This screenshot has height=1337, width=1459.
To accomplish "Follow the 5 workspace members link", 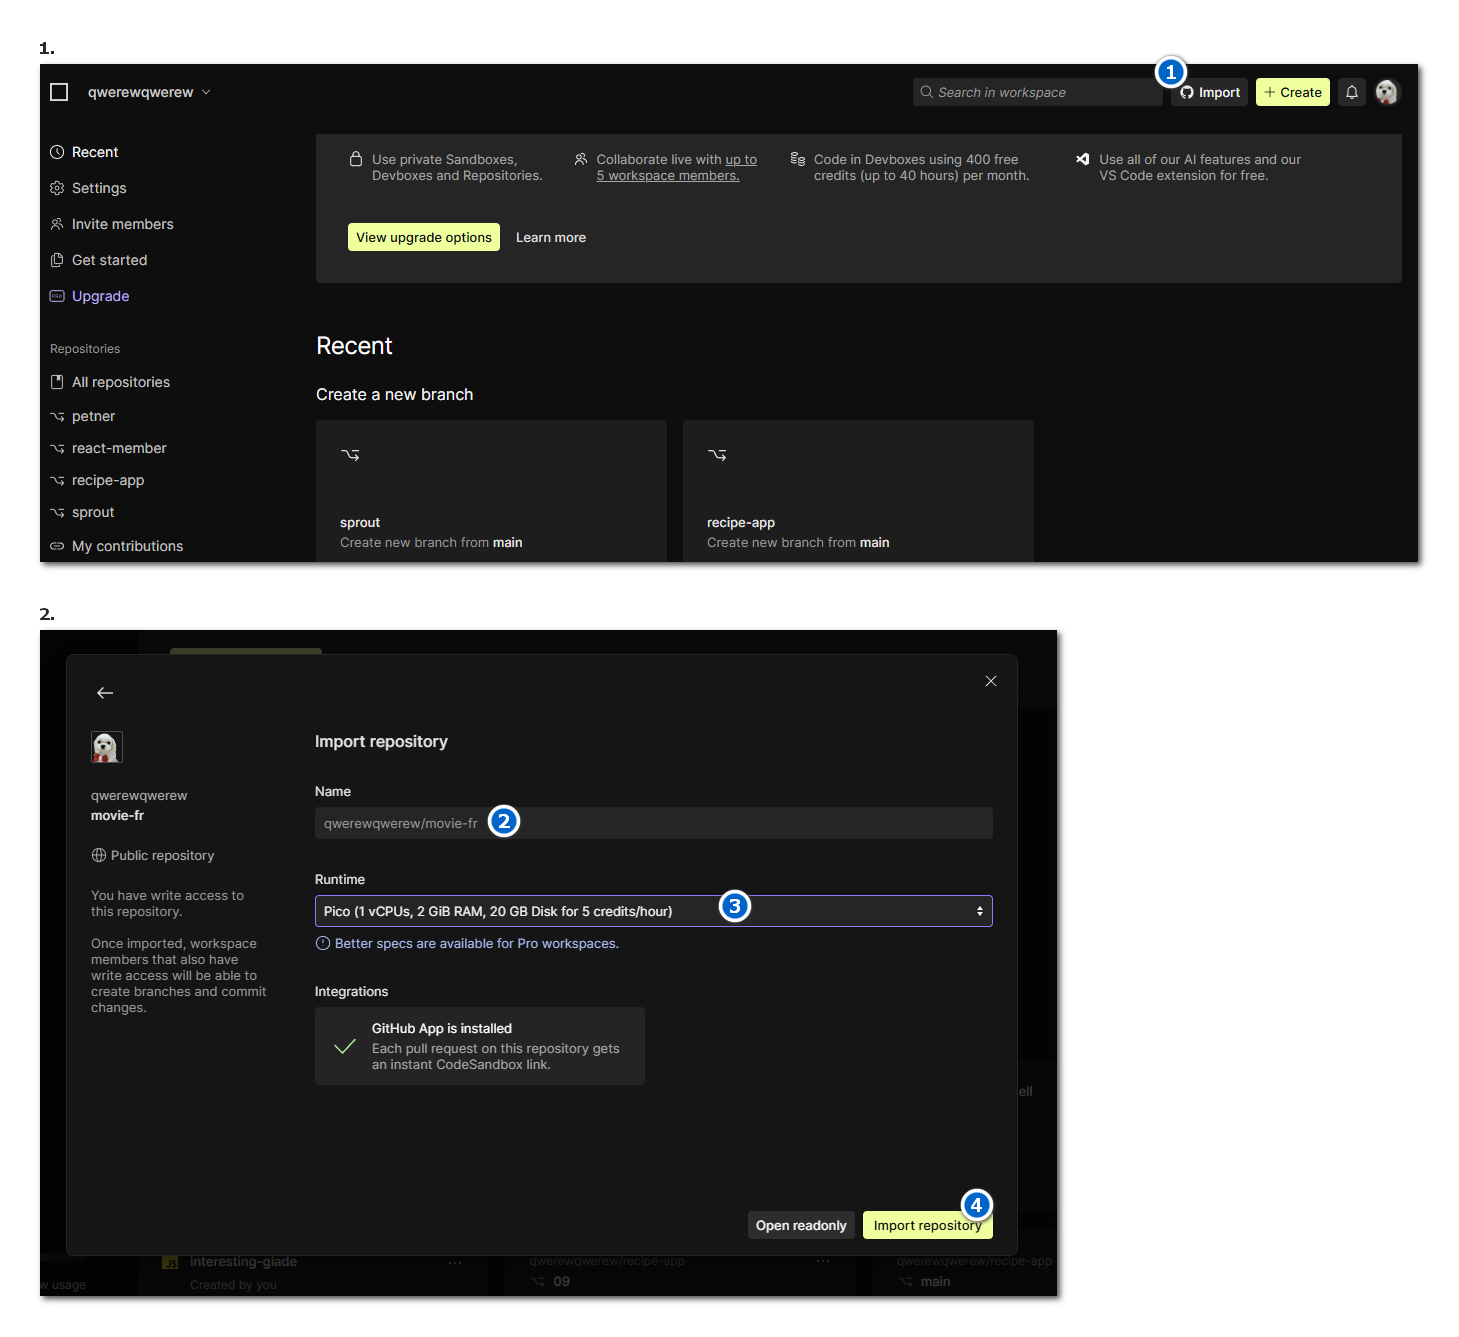I will tap(668, 176).
